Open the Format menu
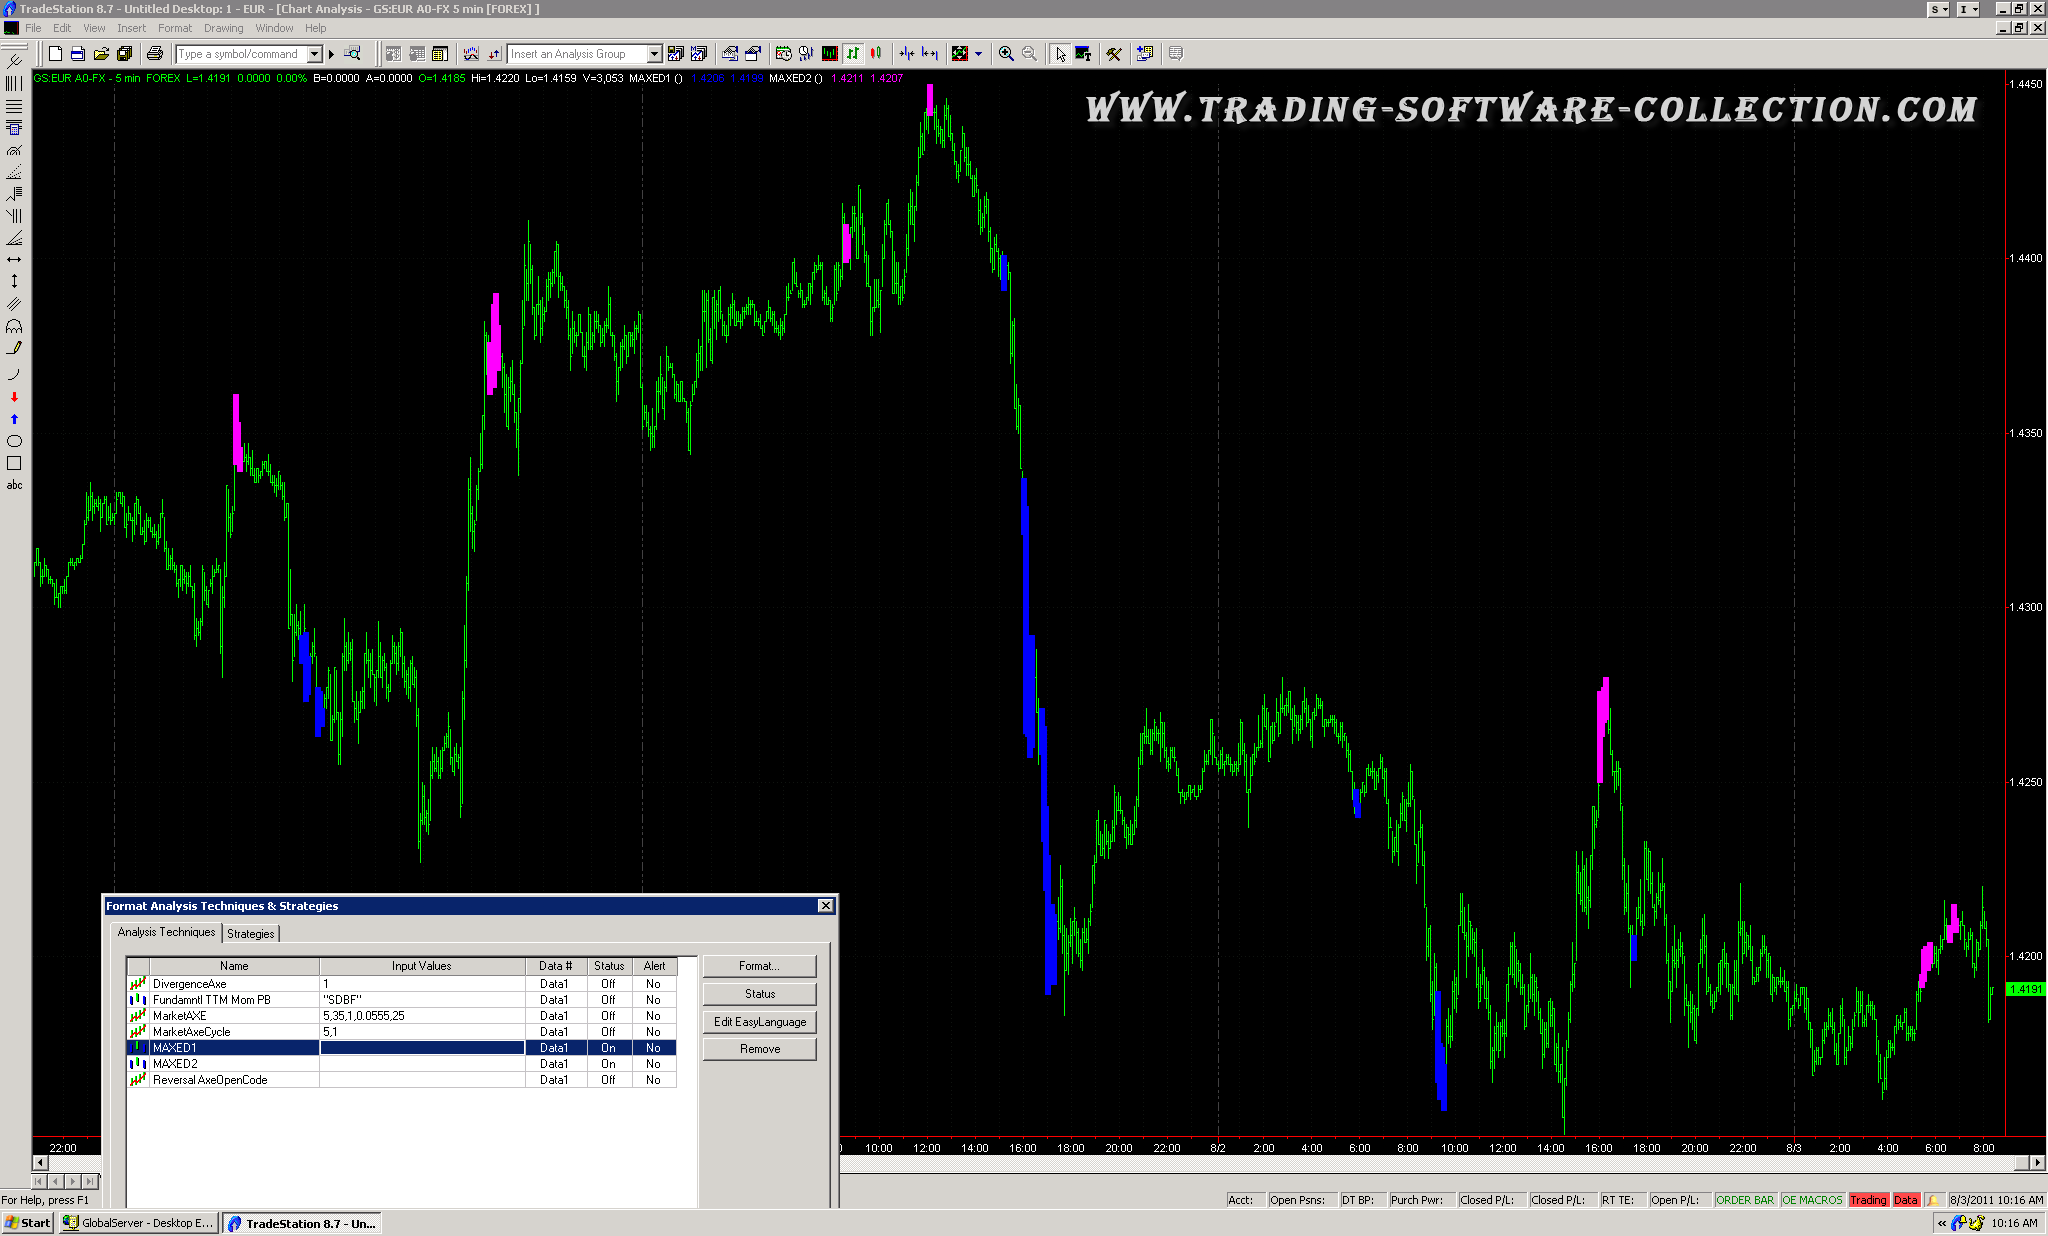2048x1236 pixels. [x=174, y=28]
